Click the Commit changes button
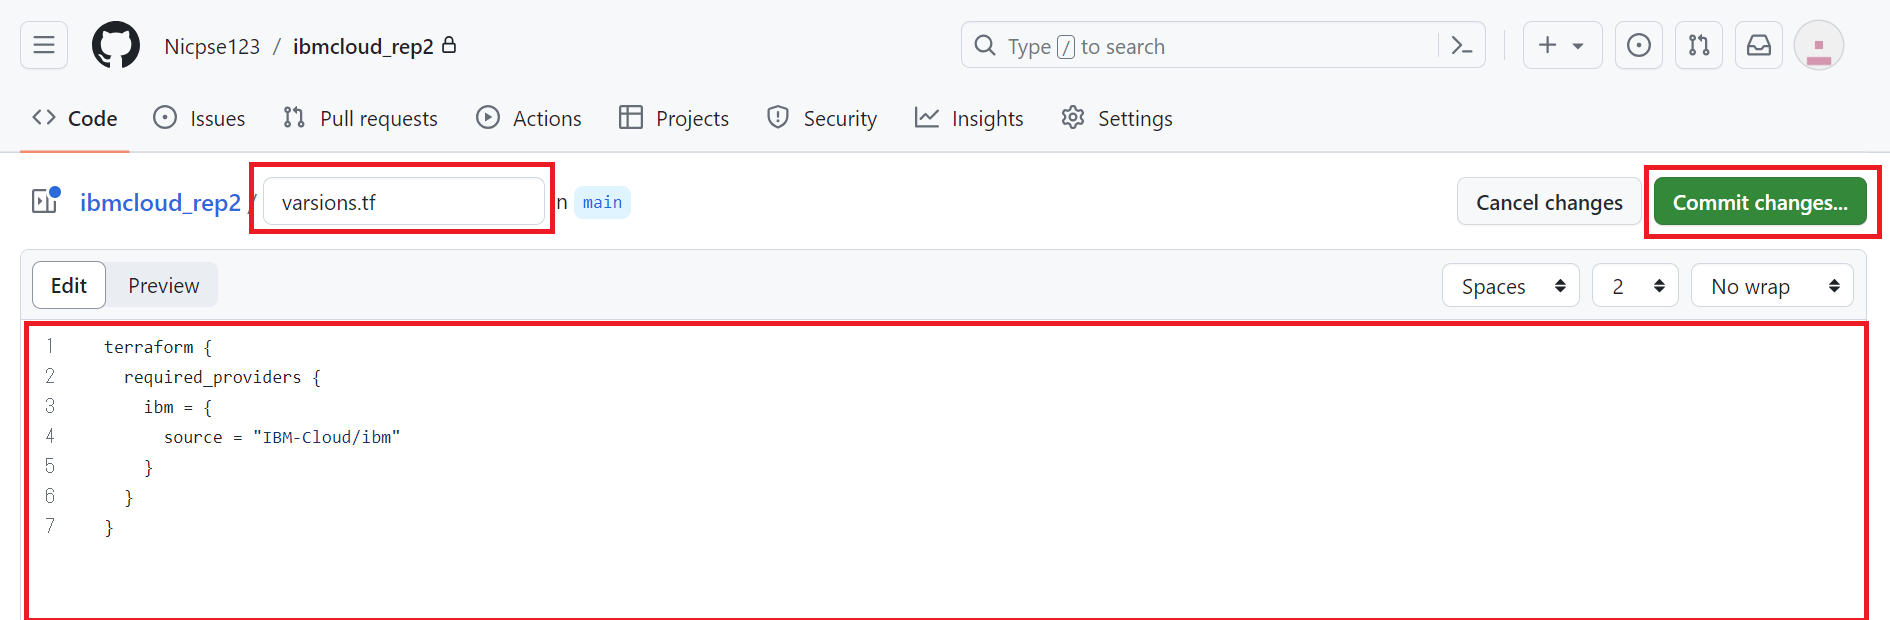Image resolution: width=1890 pixels, height=620 pixels. coord(1759,202)
